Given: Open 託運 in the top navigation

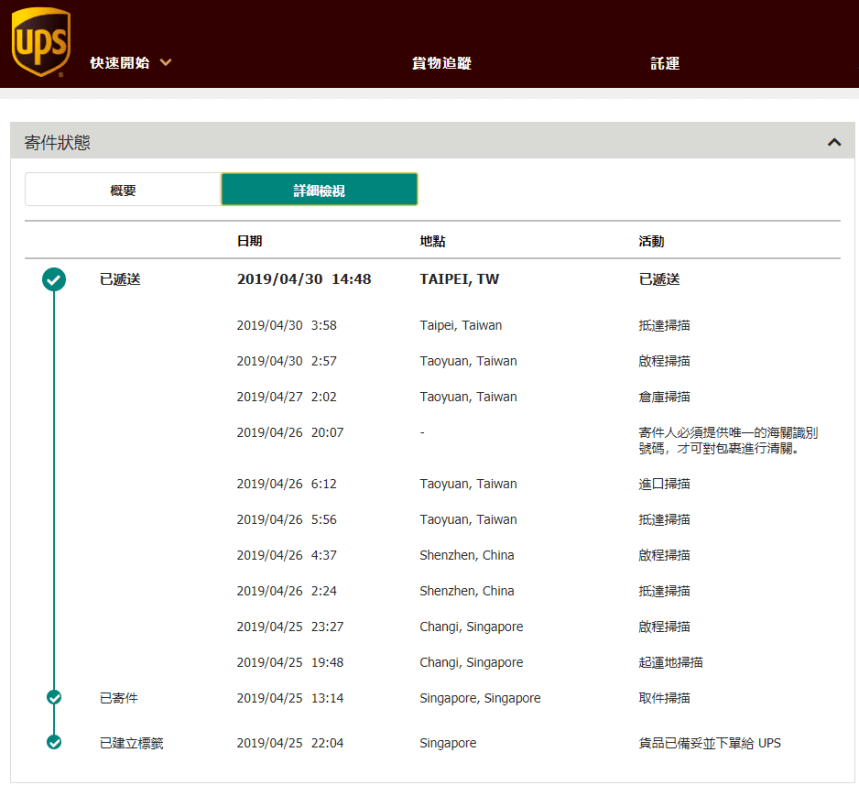Looking at the screenshot, I should [x=664, y=63].
